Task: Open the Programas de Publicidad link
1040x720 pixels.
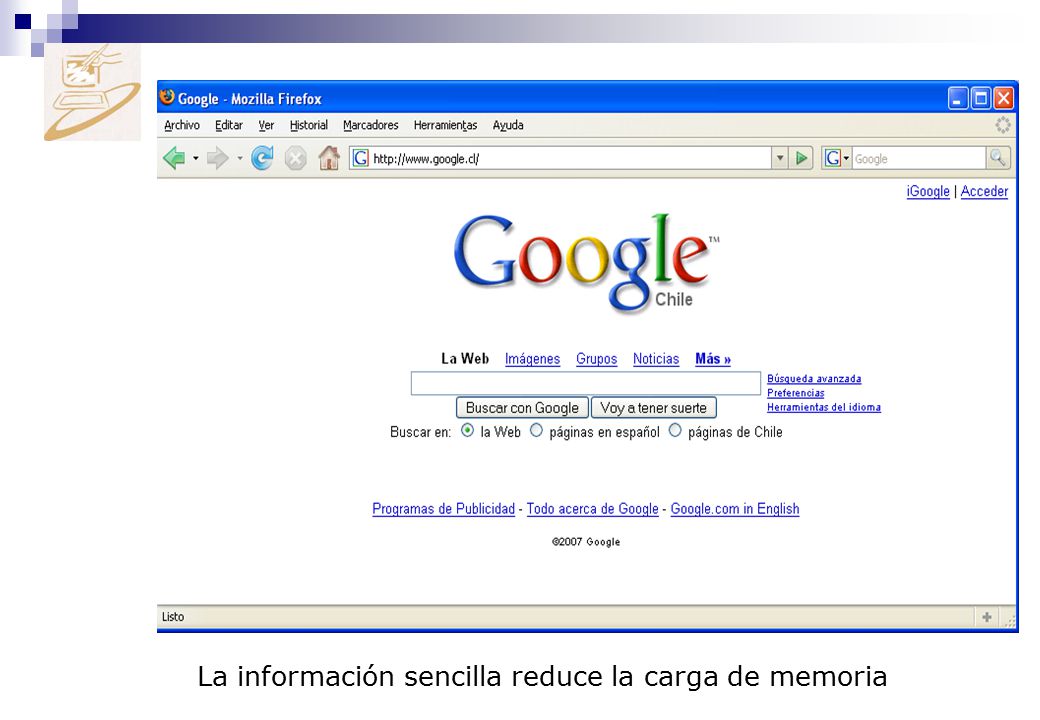Action: (x=443, y=509)
